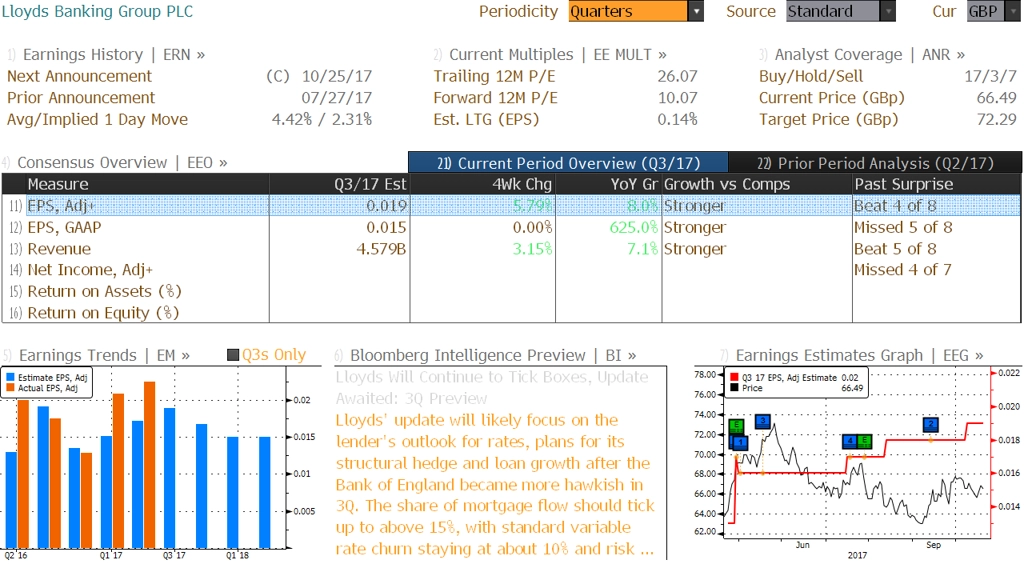Open Earnings Trends | EM link
The image size is (1024, 564).
104,355
